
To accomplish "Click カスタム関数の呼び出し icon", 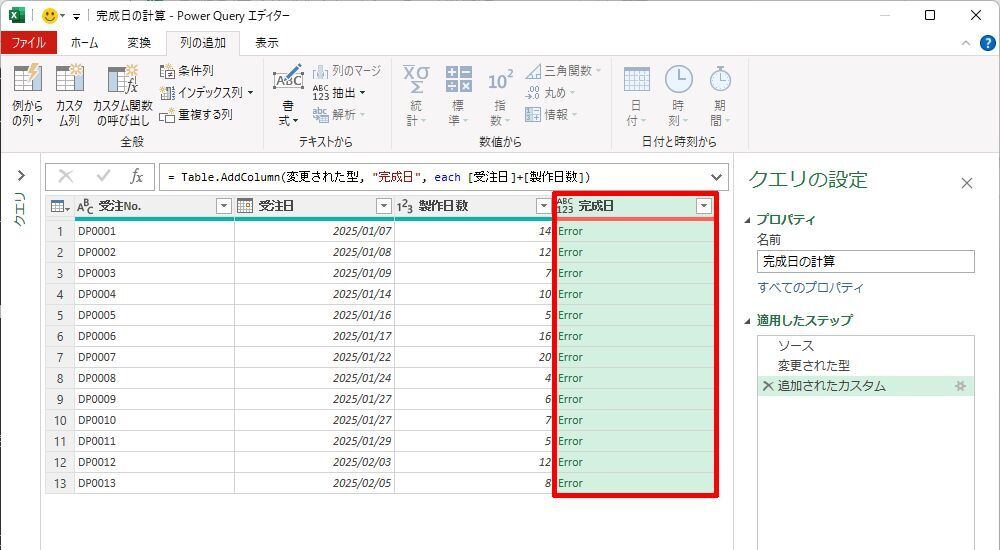I will [122, 80].
